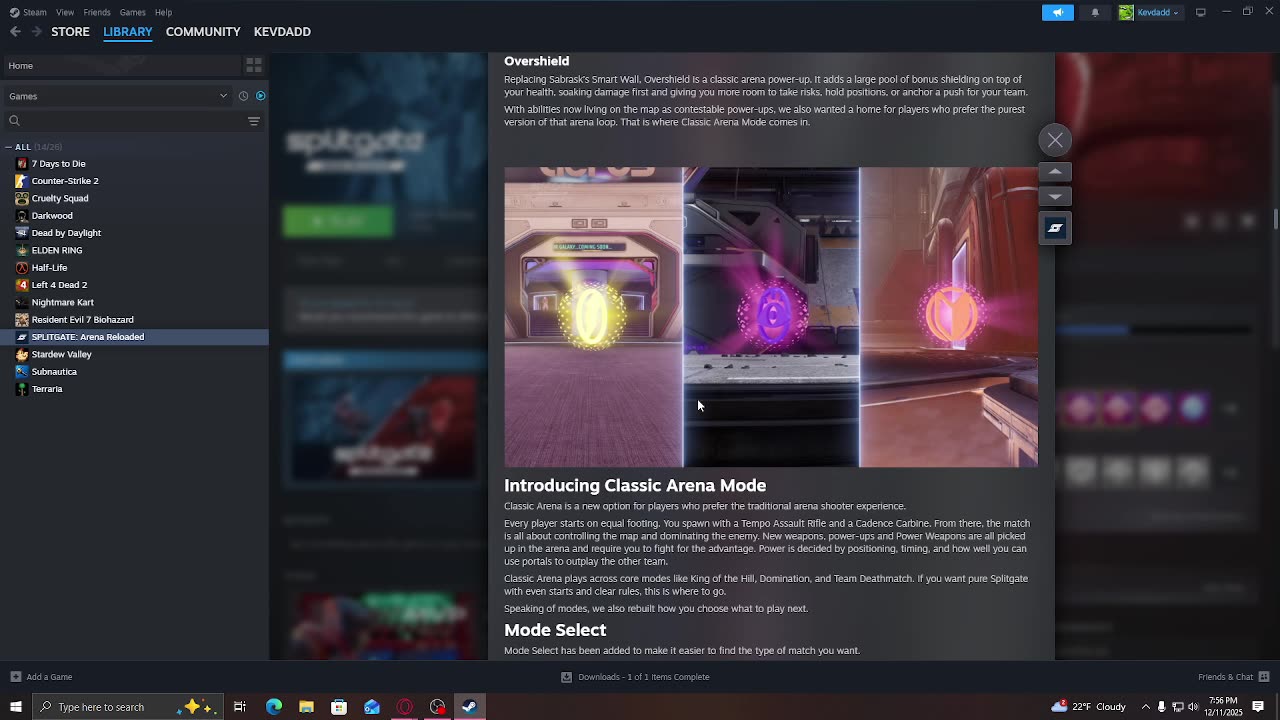This screenshot has height=720, width=1280.
Task: Open the Windows notification center
Action: tap(1258, 707)
